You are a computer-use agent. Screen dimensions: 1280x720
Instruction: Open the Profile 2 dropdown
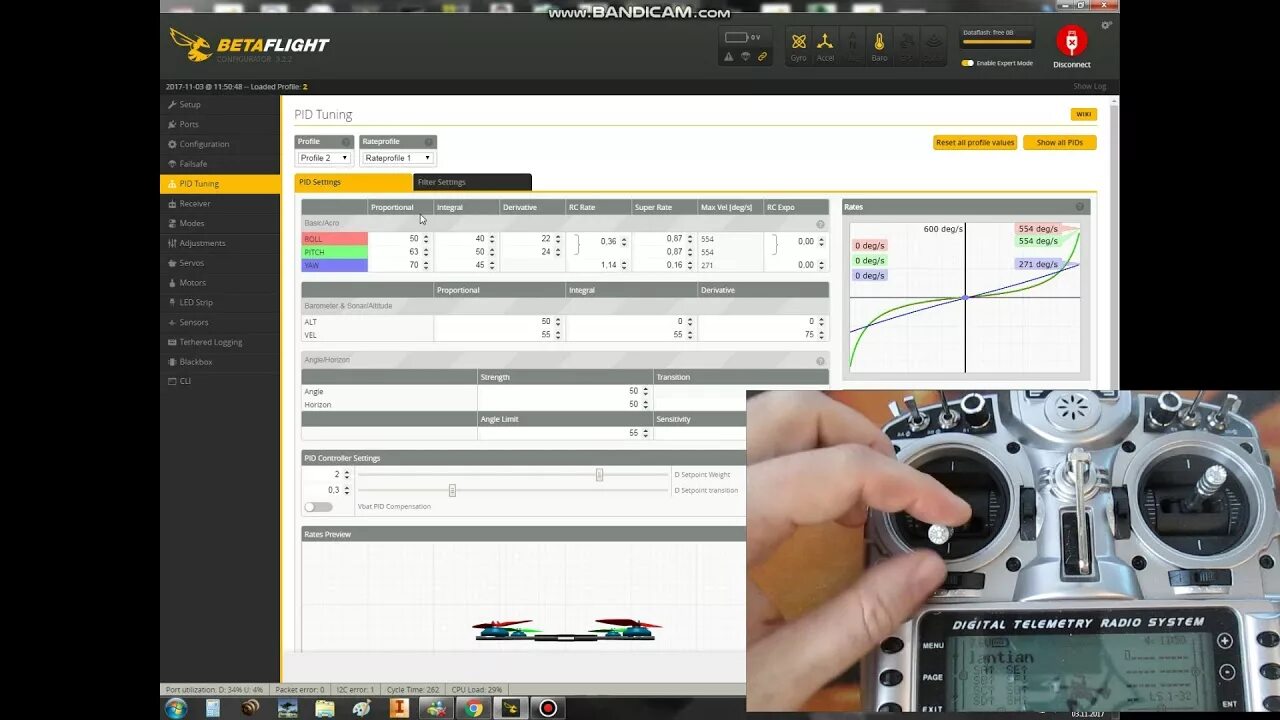click(x=324, y=158)
